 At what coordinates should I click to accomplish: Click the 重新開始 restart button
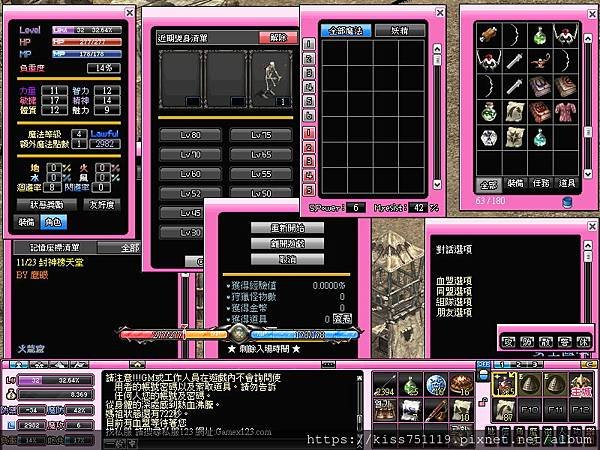point(287,228)
